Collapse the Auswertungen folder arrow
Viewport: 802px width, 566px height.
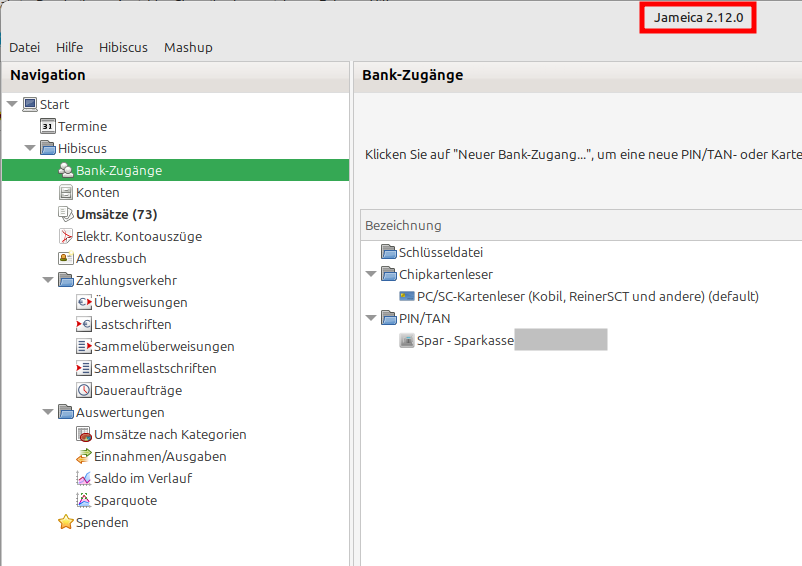click(48, 413)
